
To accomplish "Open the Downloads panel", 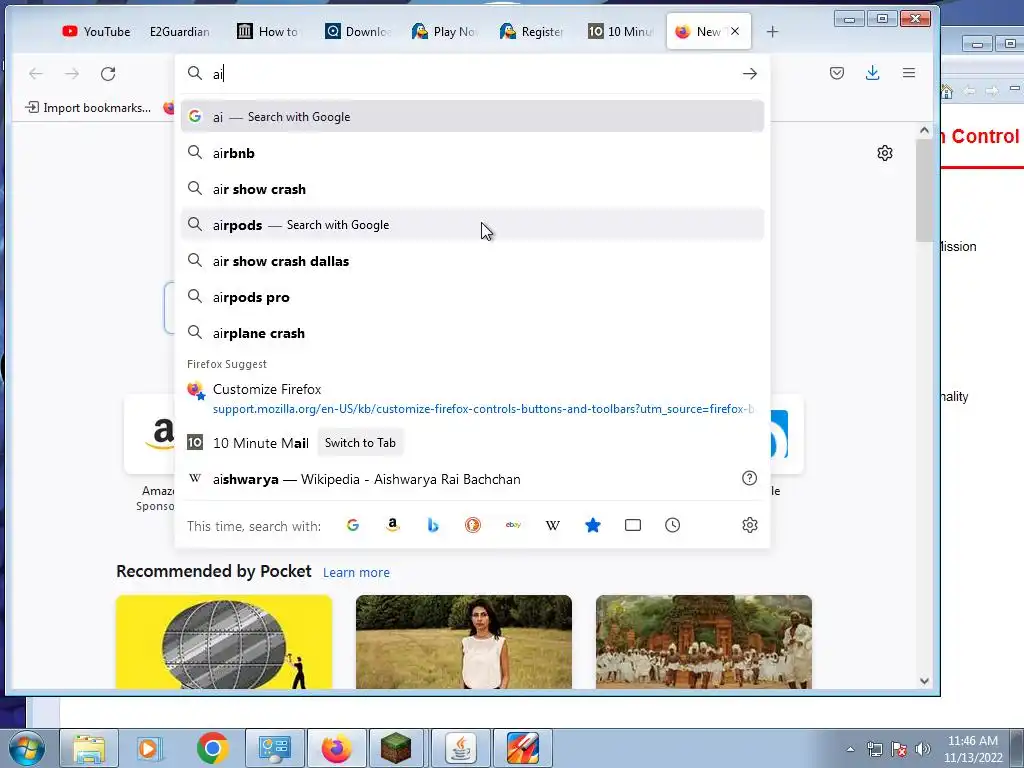I will click(x=872, y=73).
